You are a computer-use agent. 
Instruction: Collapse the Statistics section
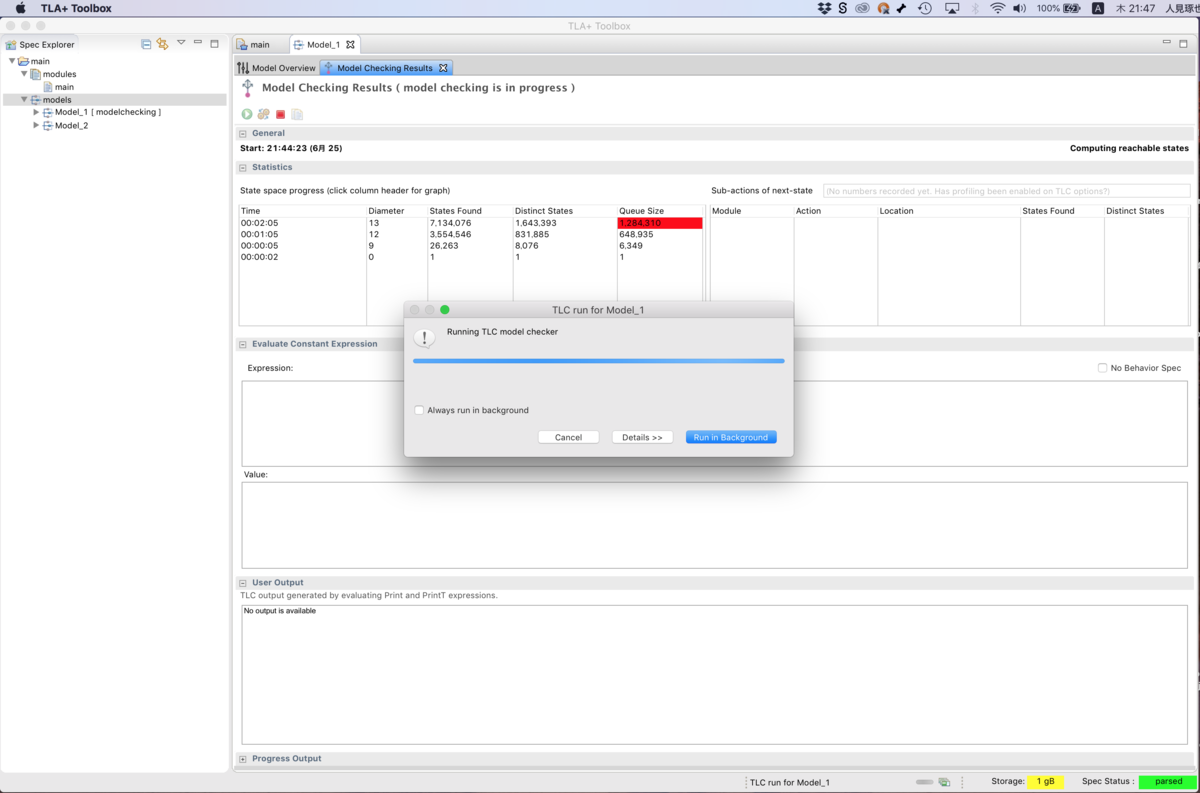(x=243, y=167)
